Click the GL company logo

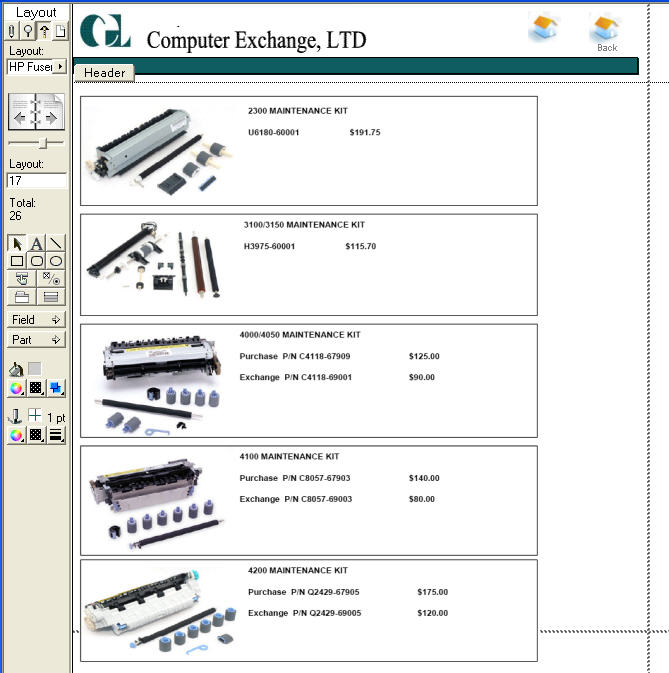[106, 30]
